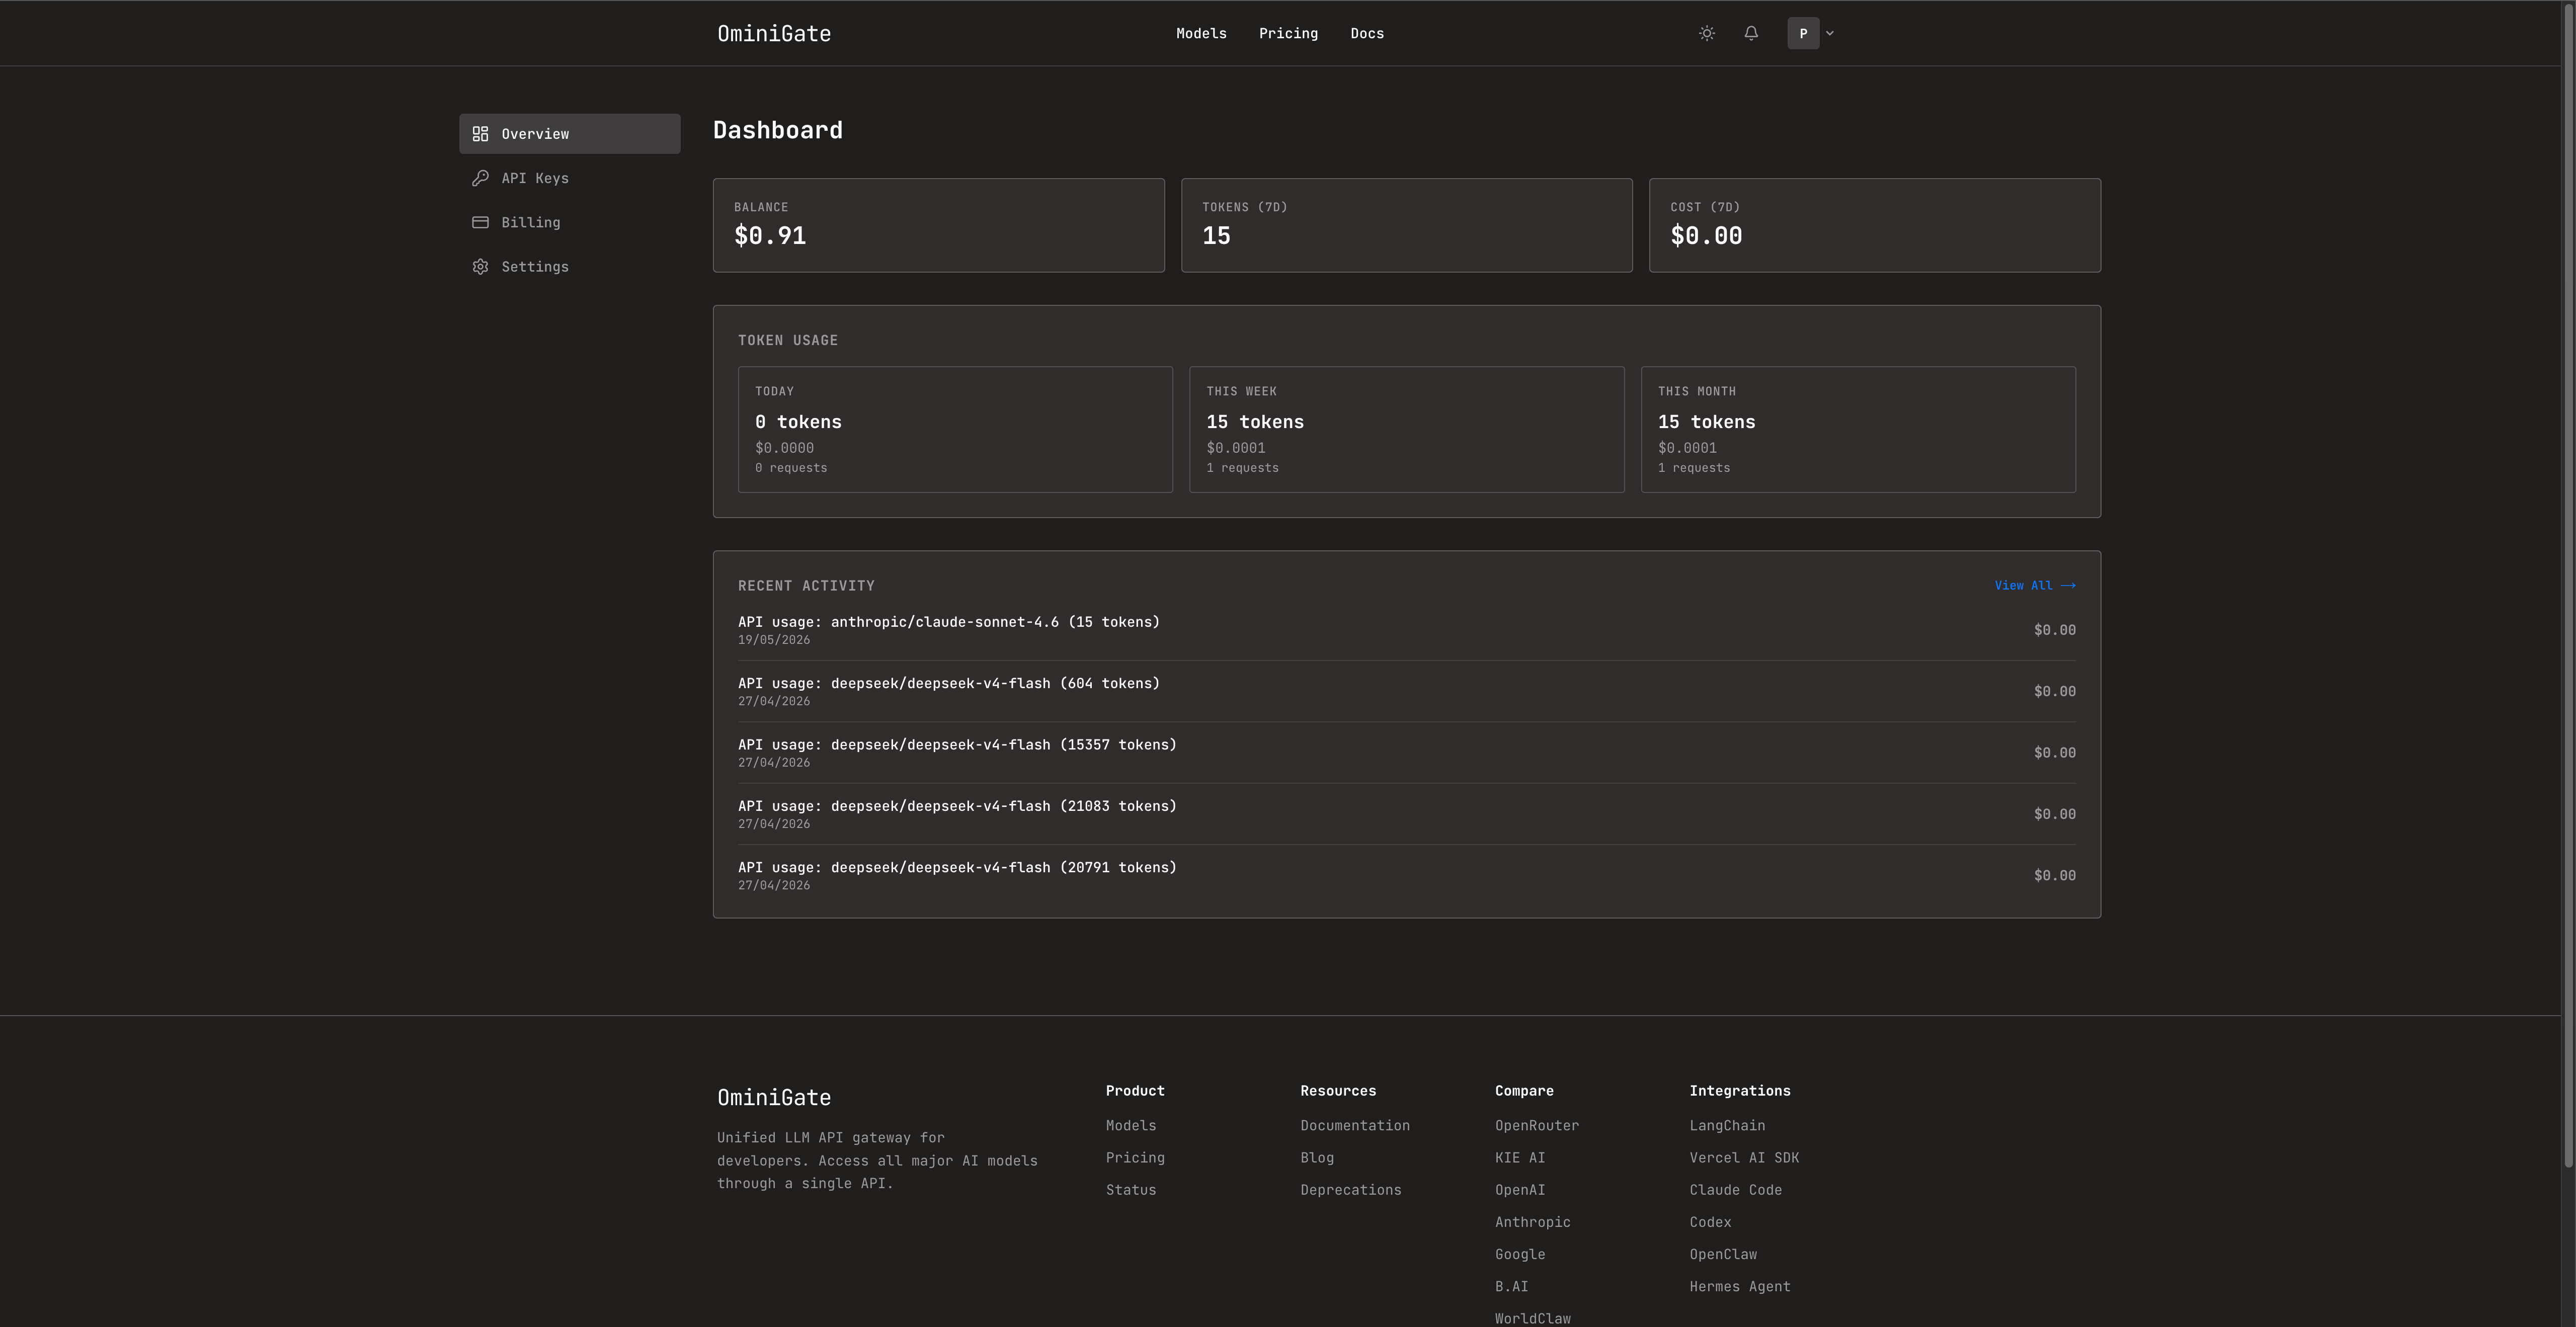Select the Tokens (7D) card
2576x1327 pixels.
[x=1406, y=225]
